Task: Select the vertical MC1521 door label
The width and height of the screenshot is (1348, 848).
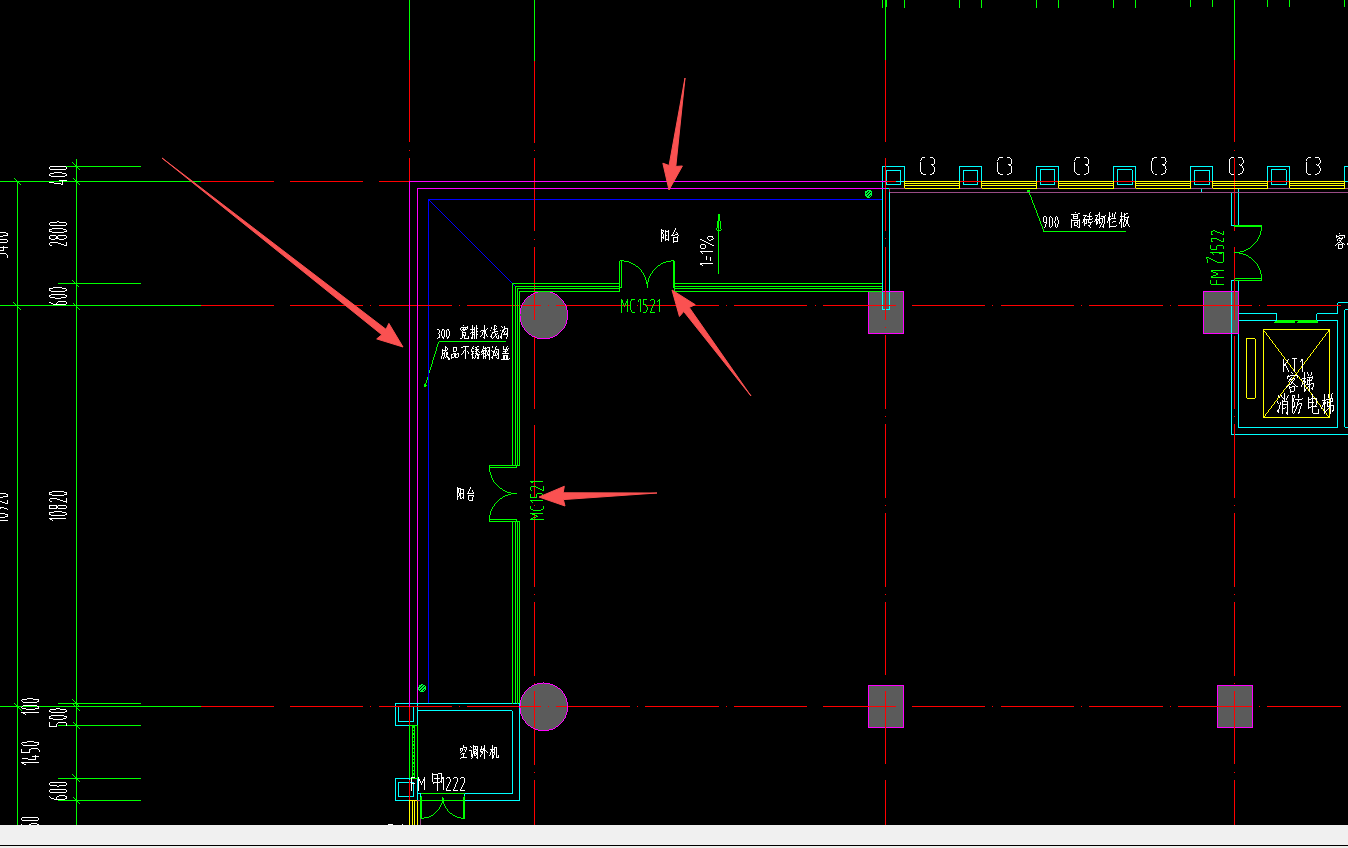Action: [538, 499]
